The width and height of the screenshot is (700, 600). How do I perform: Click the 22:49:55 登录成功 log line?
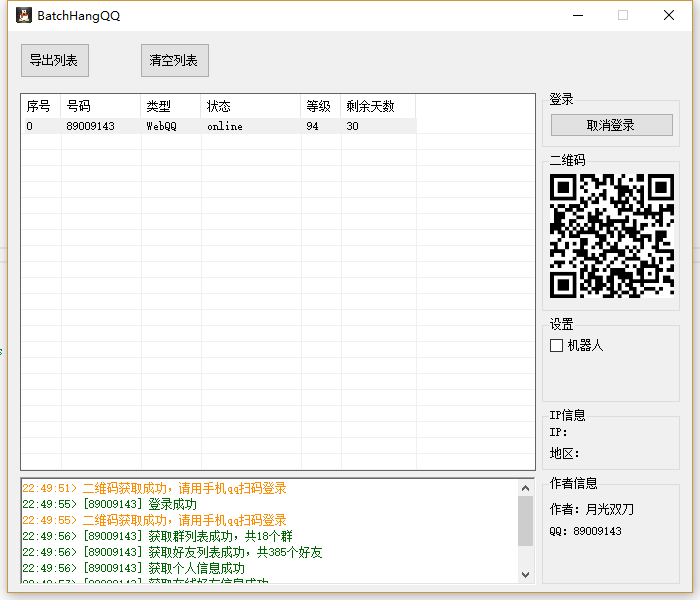[x=110, y=504]
